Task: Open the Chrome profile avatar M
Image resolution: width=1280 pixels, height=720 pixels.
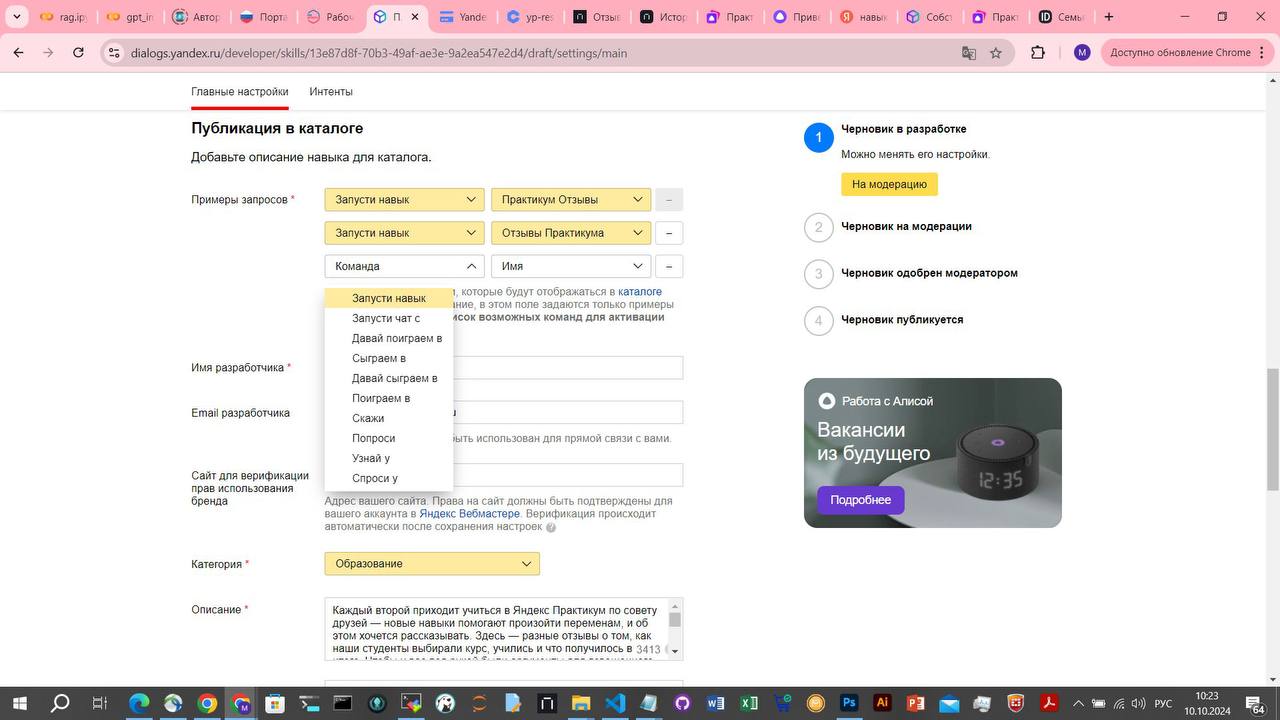Action: 1082,53
